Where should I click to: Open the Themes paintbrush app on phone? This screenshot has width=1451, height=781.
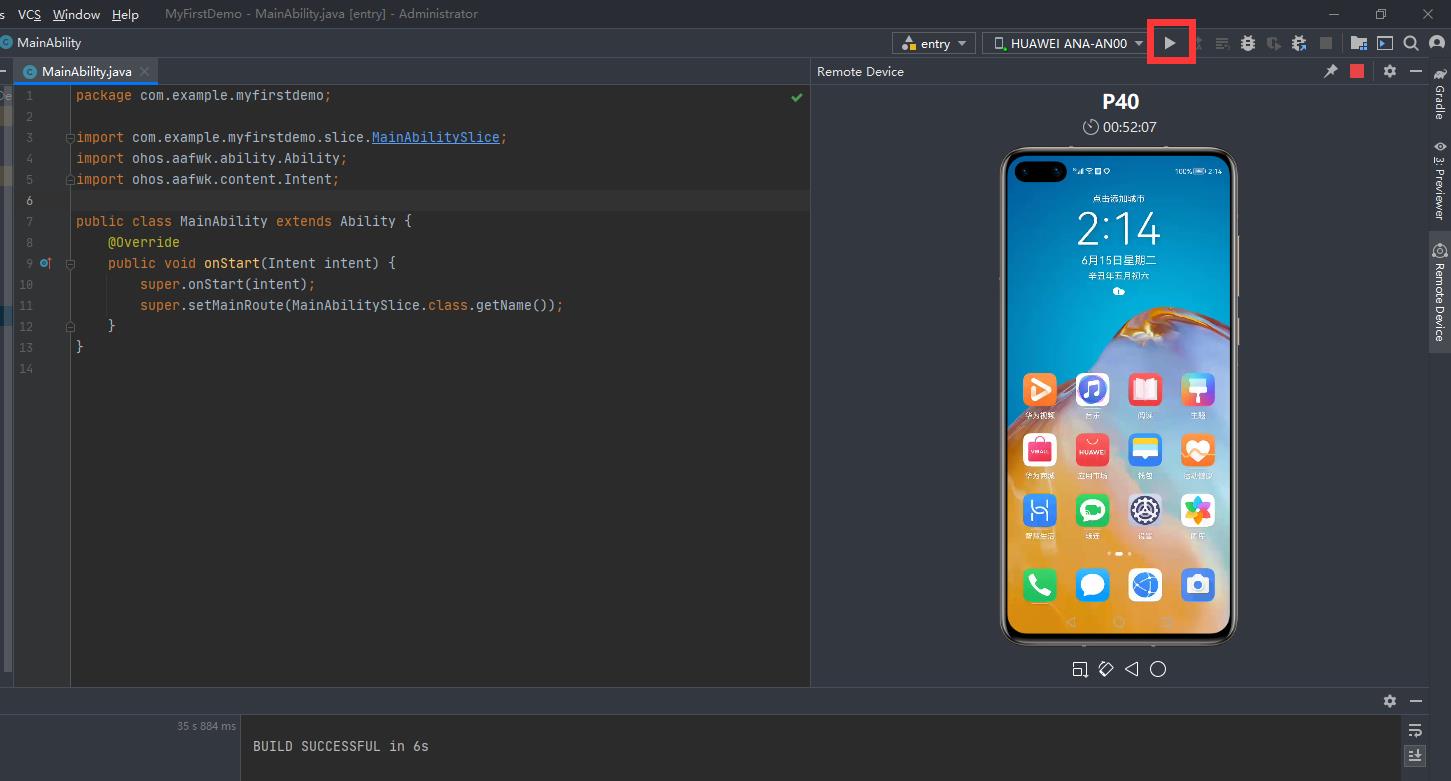tap(1198, 390)
